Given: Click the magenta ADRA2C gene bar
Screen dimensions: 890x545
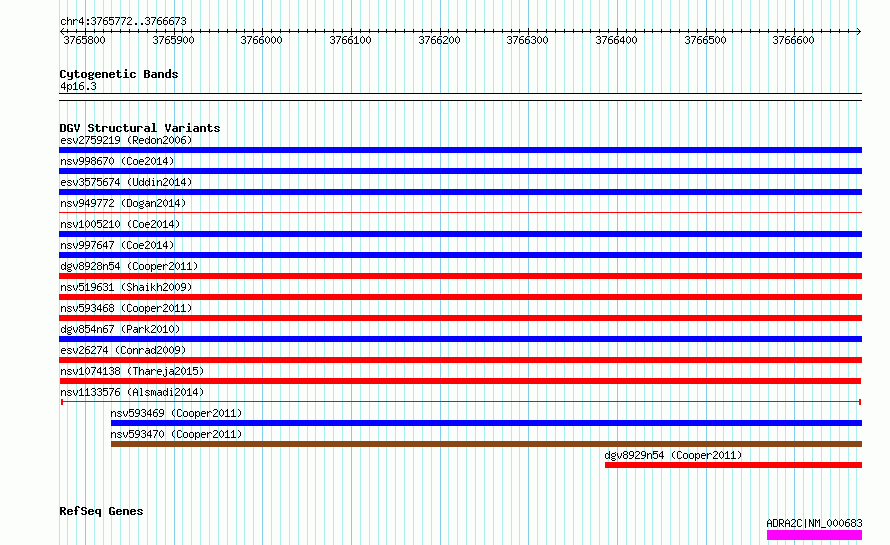Looking at the screenshot, I should 815,535.
